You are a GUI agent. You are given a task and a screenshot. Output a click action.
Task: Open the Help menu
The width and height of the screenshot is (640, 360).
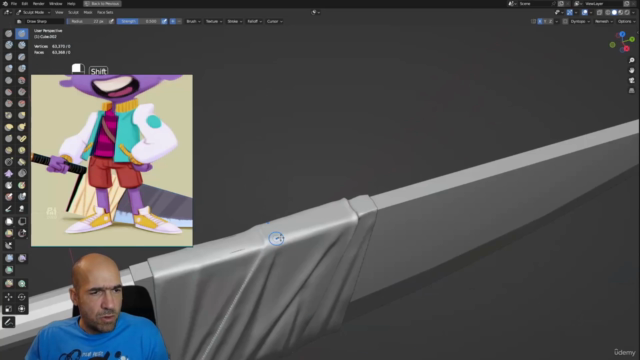(71, 4)
